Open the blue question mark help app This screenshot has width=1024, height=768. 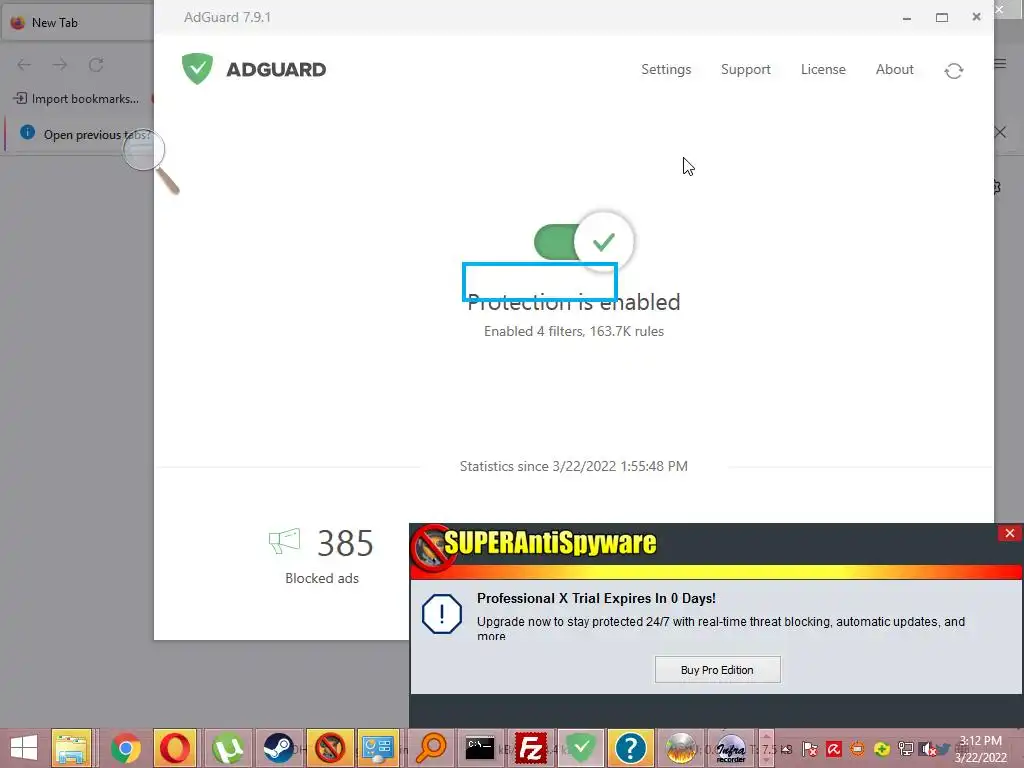tap(630, 748)
